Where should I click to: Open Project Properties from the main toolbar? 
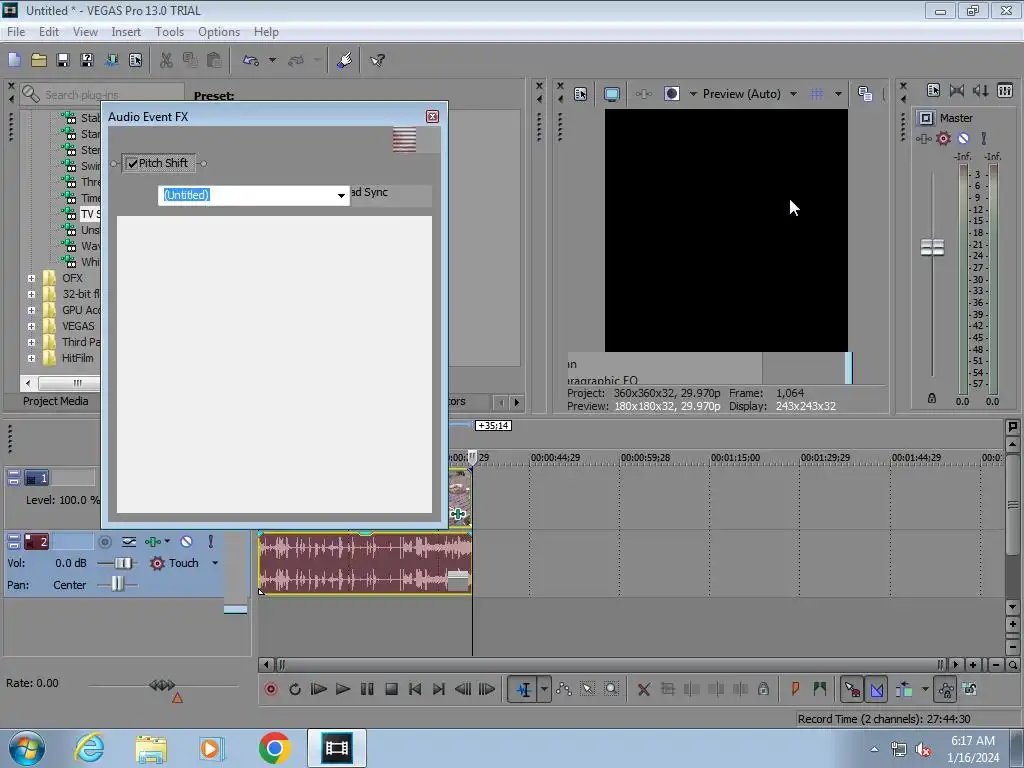tap(136, 60)
